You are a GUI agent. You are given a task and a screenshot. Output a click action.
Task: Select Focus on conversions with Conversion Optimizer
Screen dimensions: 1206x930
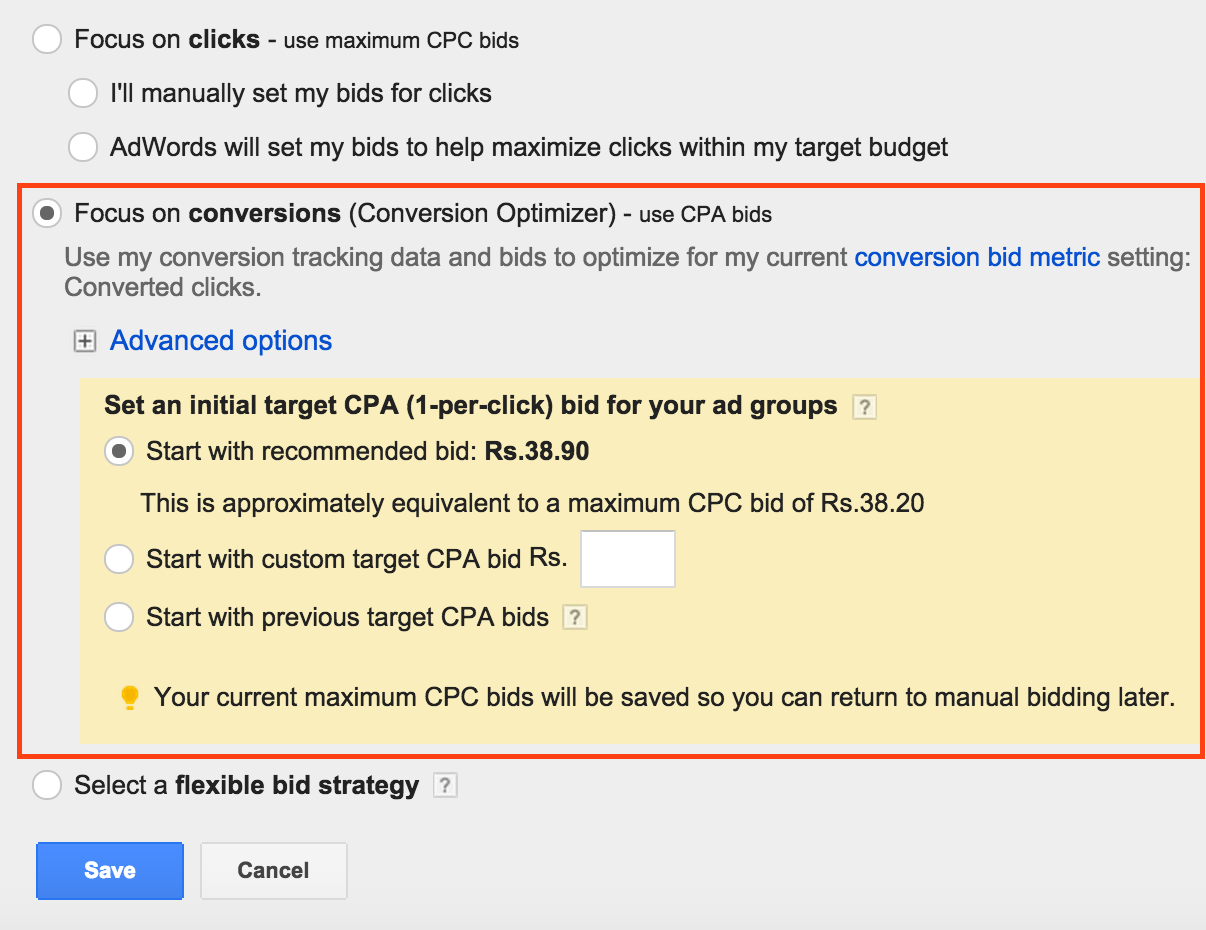[47, 212]
